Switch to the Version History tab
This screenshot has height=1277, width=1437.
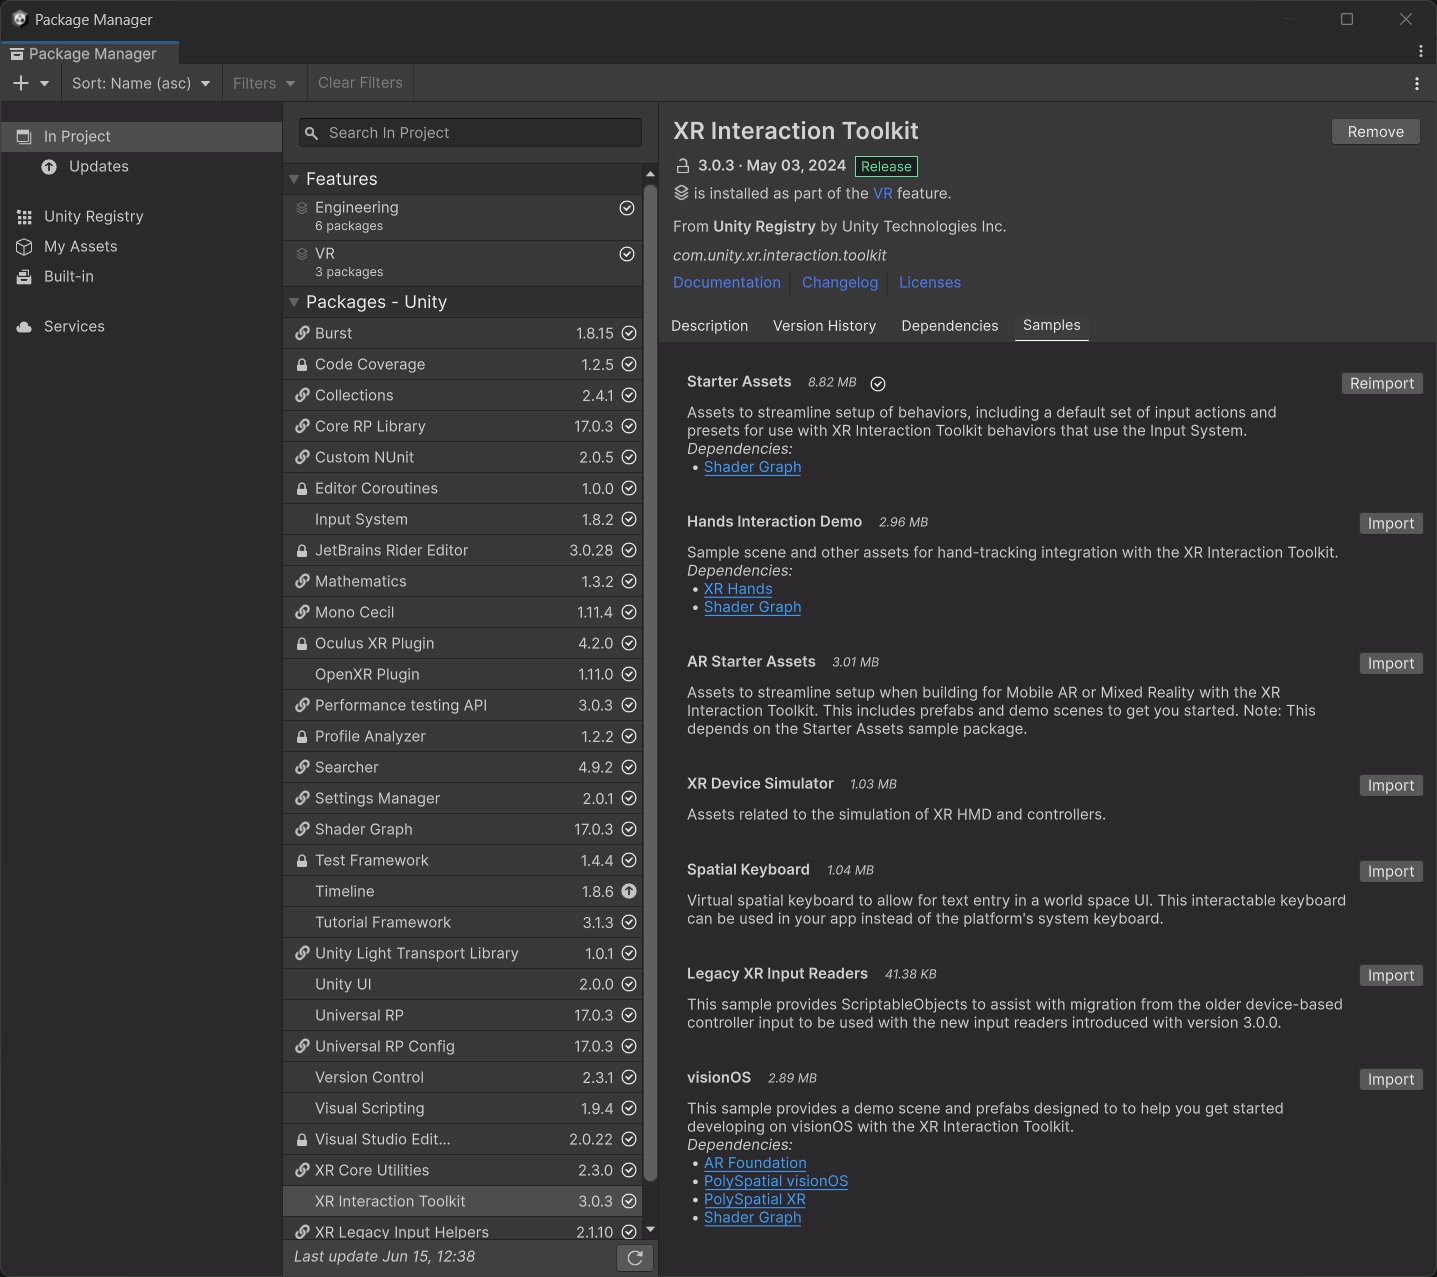tap(824, 326)
